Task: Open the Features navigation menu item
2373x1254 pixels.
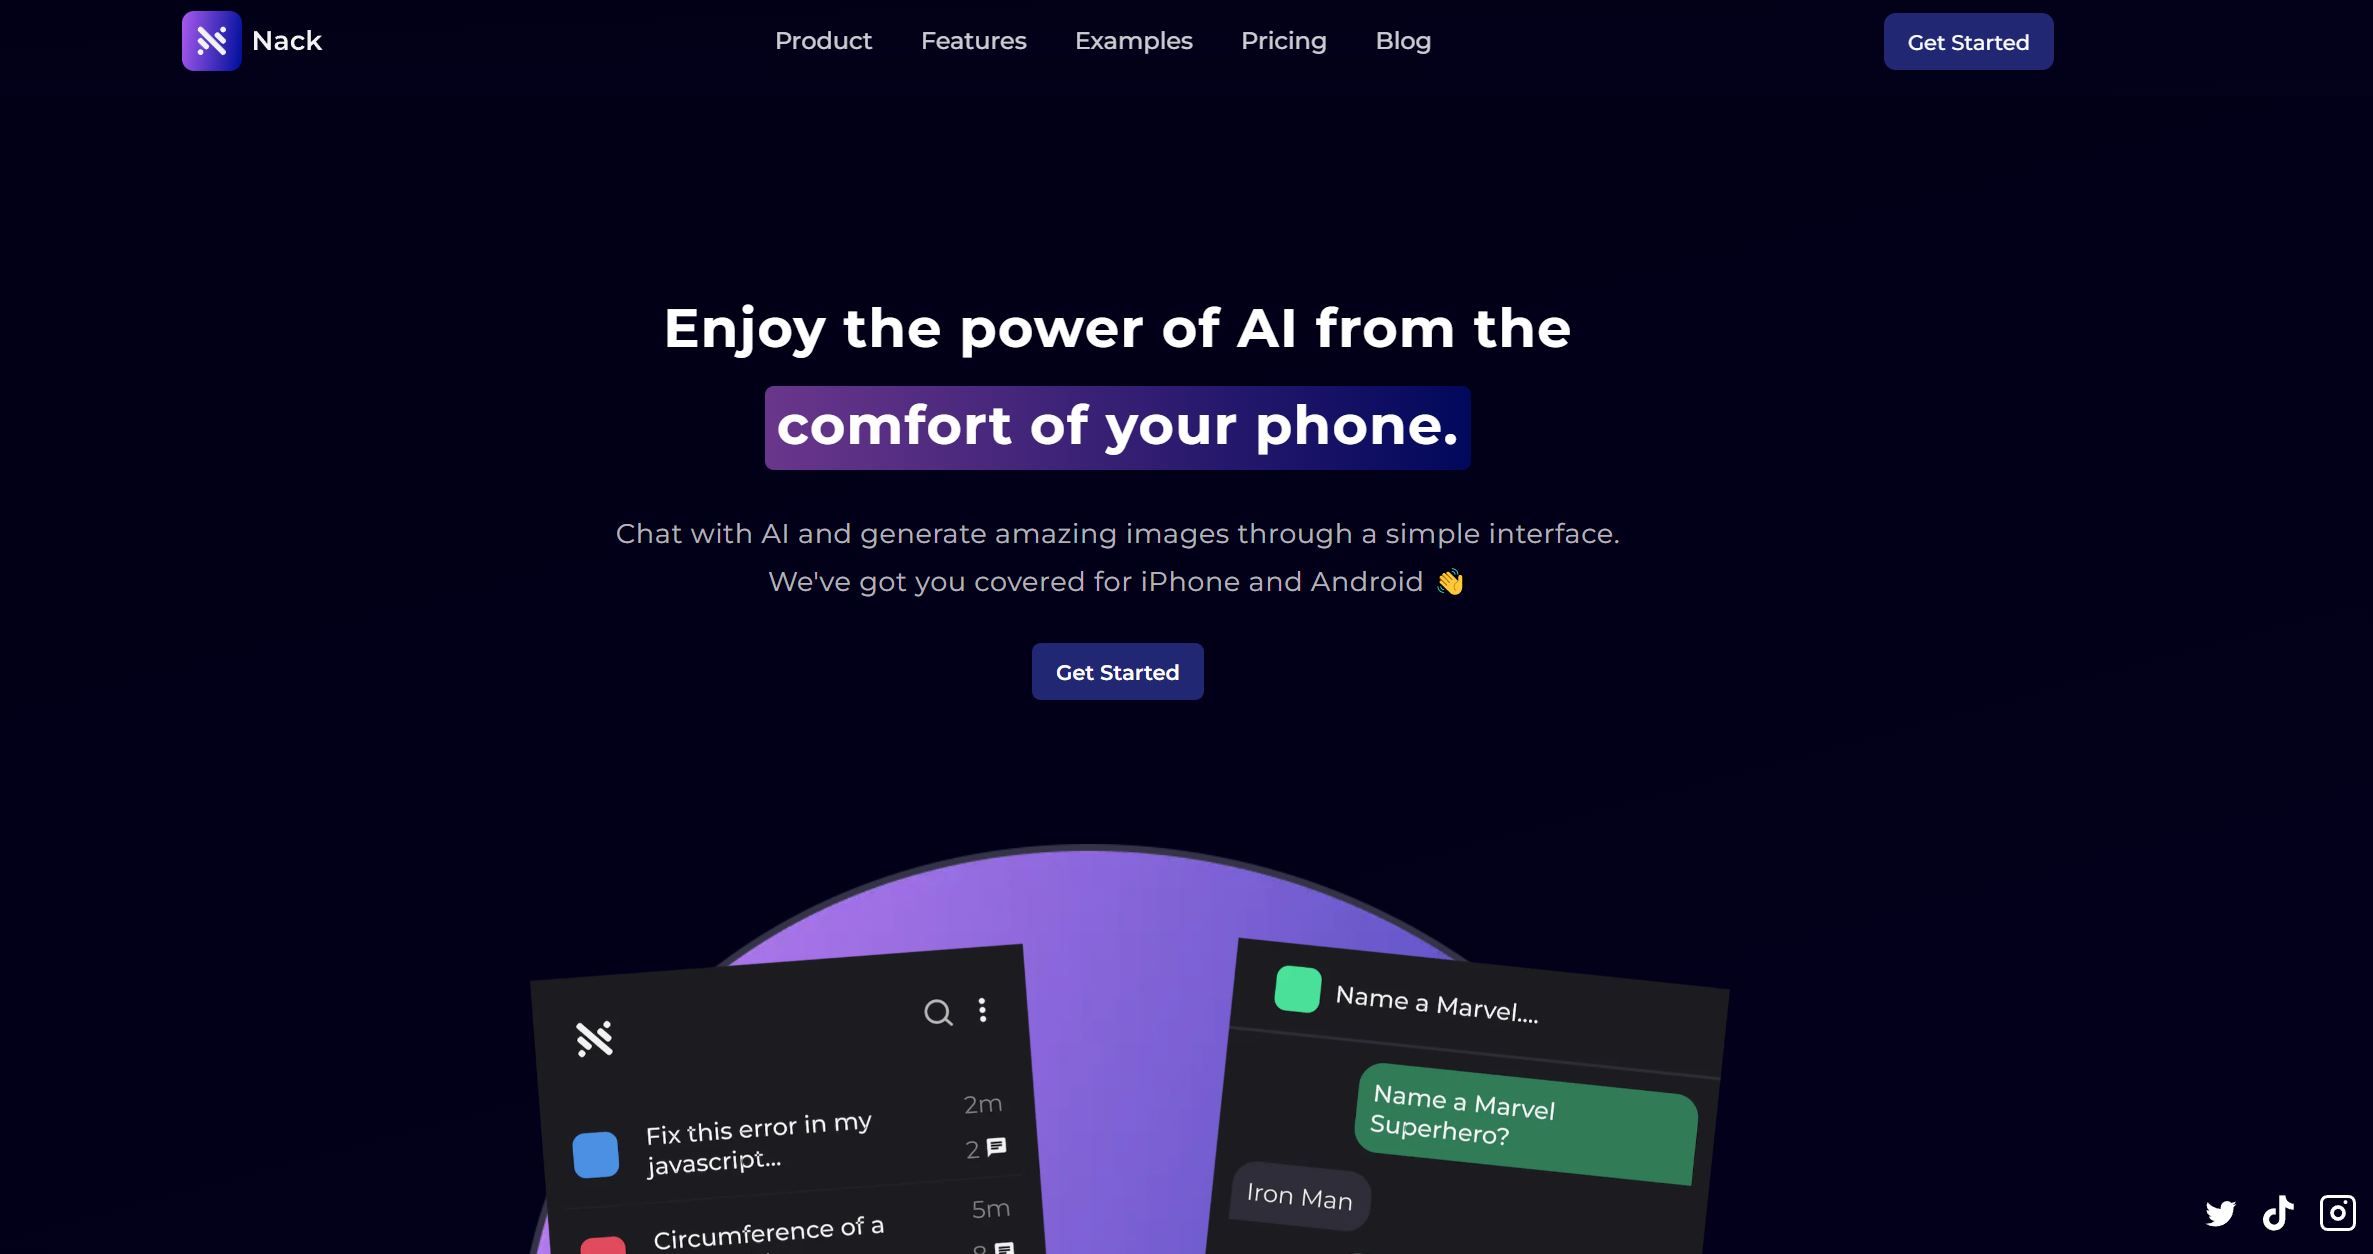Action: pyautogui.click(x=971, y=41)
